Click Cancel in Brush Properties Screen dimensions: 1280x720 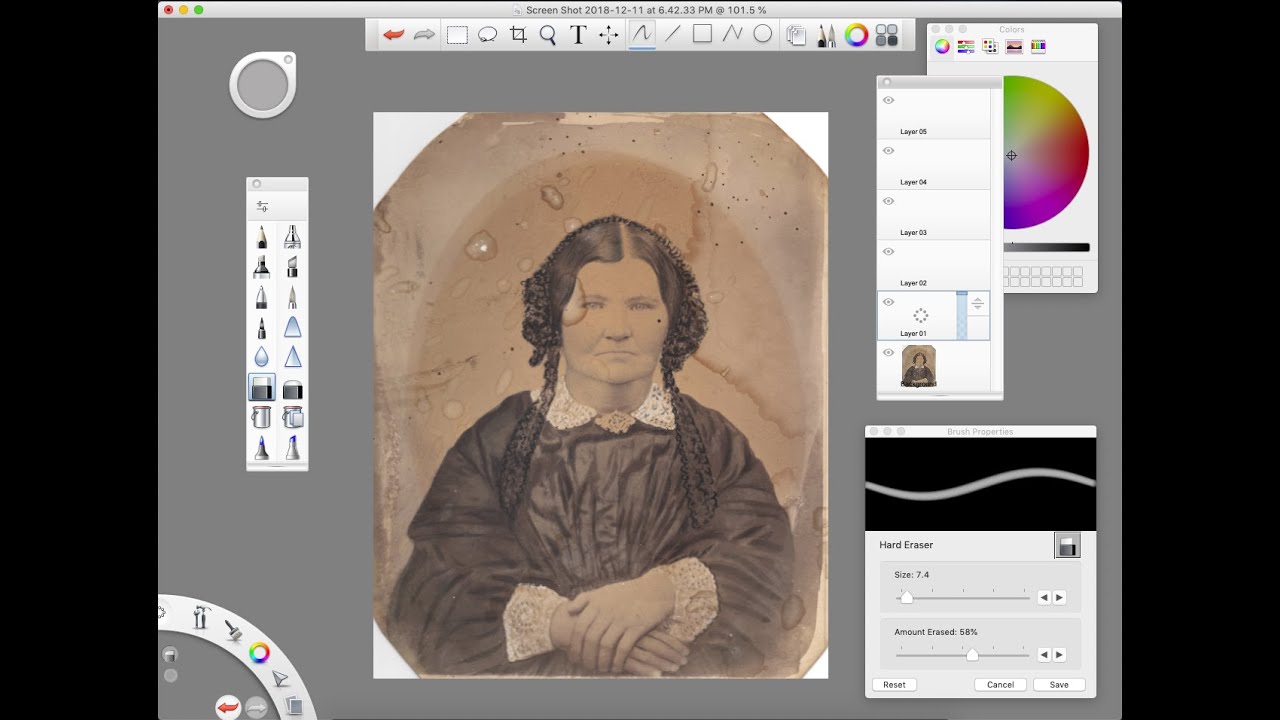(x=1000, y=685)
